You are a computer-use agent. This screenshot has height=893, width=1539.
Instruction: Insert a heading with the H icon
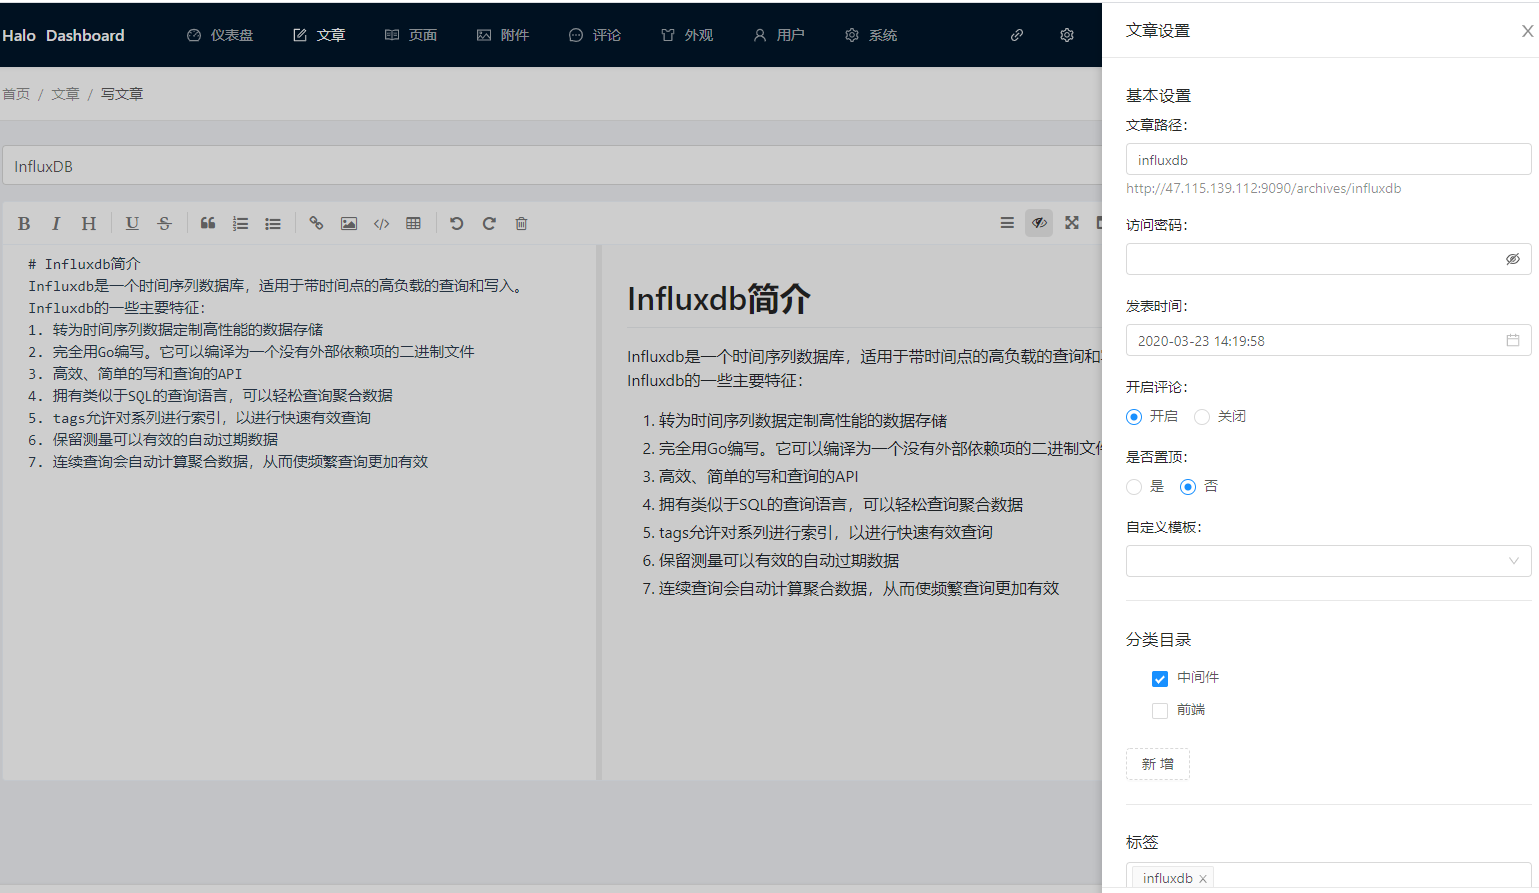pyautogui.click(x=89, y=223)
